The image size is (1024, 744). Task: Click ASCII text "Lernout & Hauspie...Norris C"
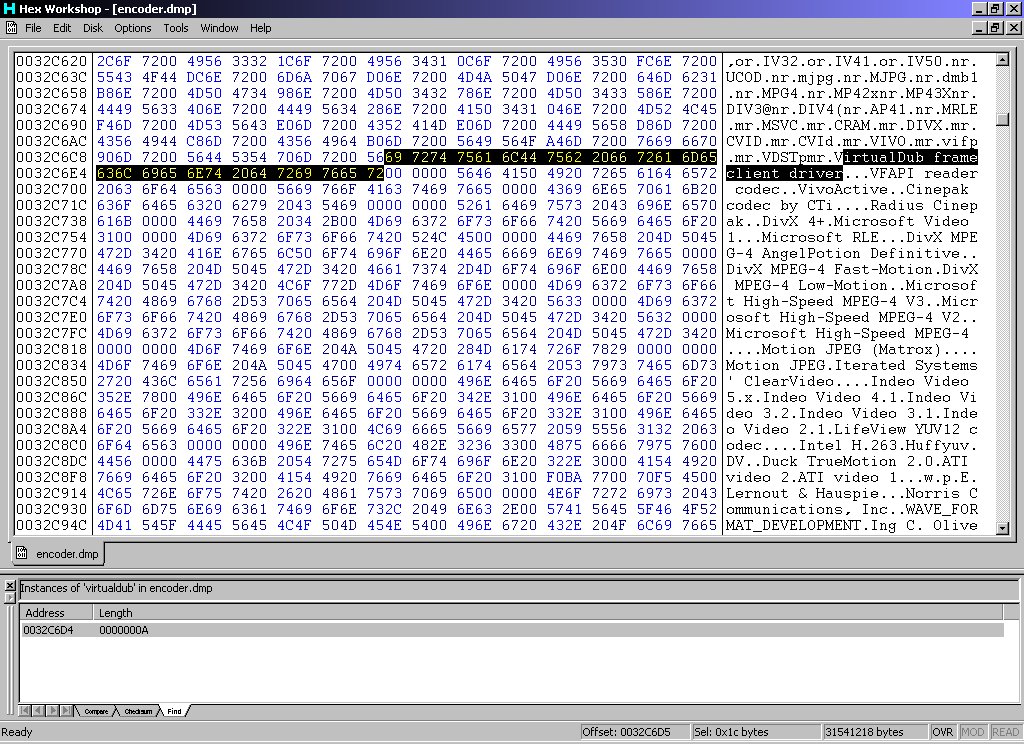click(852, 493)
